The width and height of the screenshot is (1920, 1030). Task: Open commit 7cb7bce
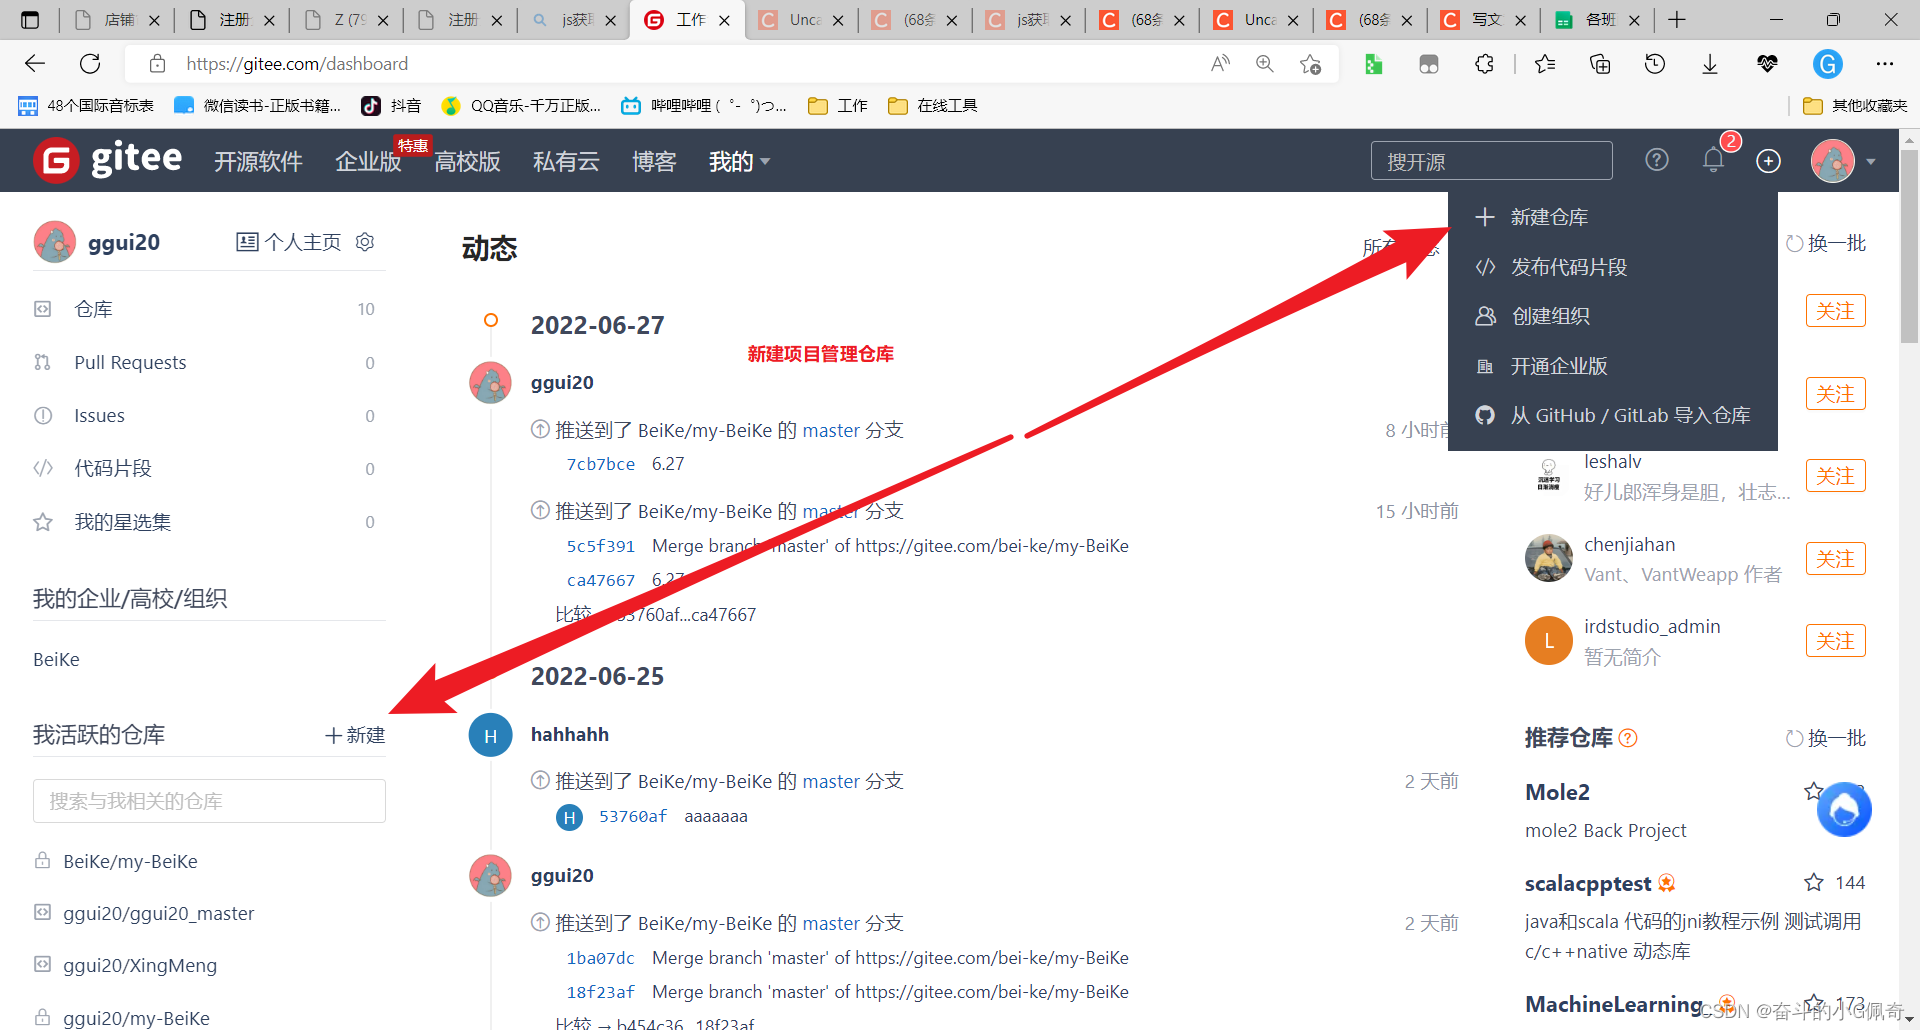[x=600, y=464]
